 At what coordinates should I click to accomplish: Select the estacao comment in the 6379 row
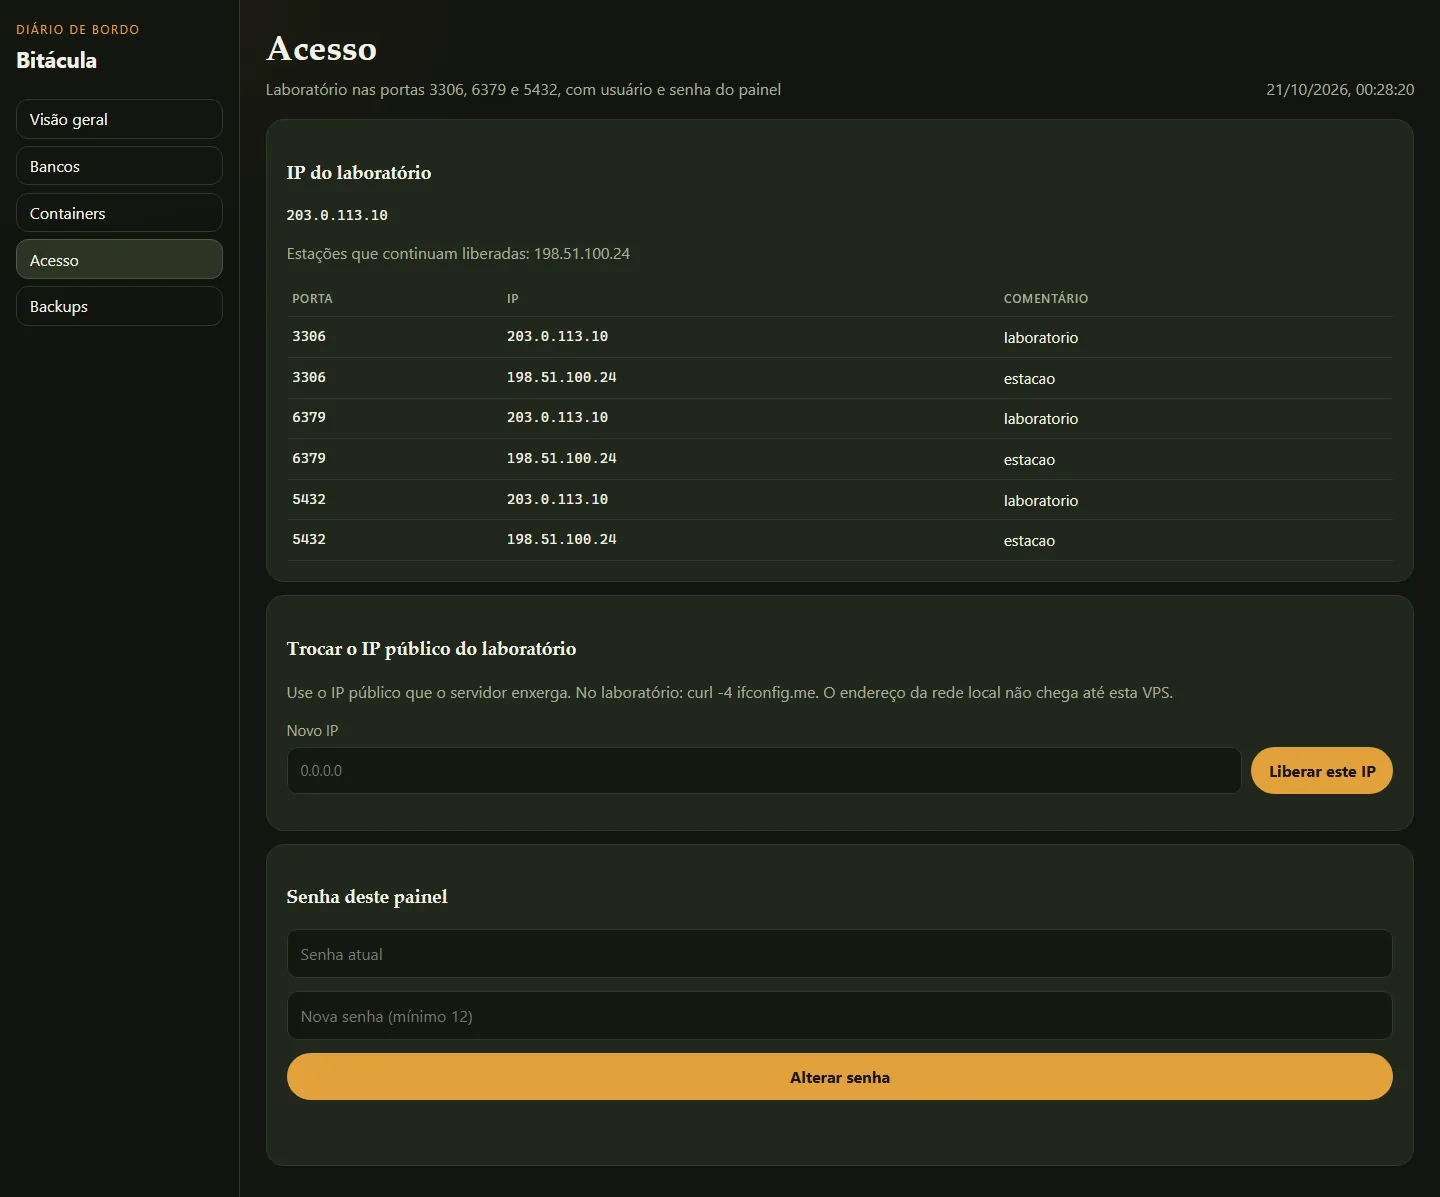click(x=1029, y=460)
